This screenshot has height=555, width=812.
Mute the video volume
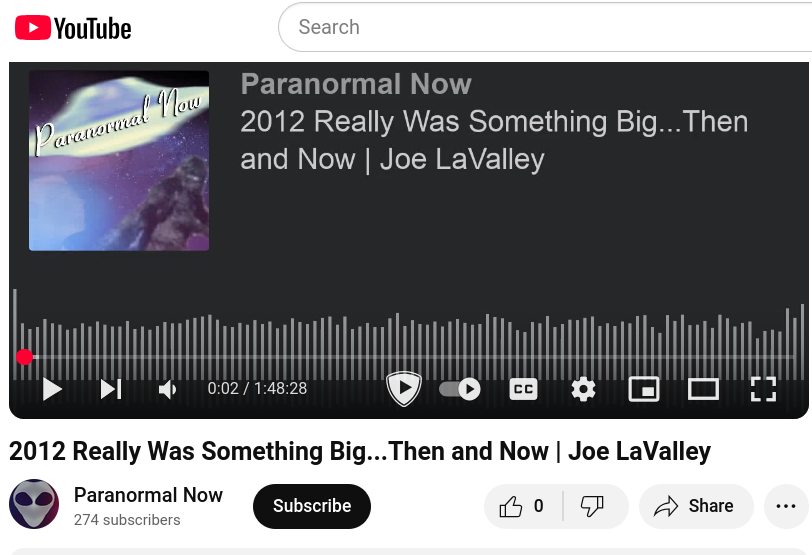(x=168, y=389)
